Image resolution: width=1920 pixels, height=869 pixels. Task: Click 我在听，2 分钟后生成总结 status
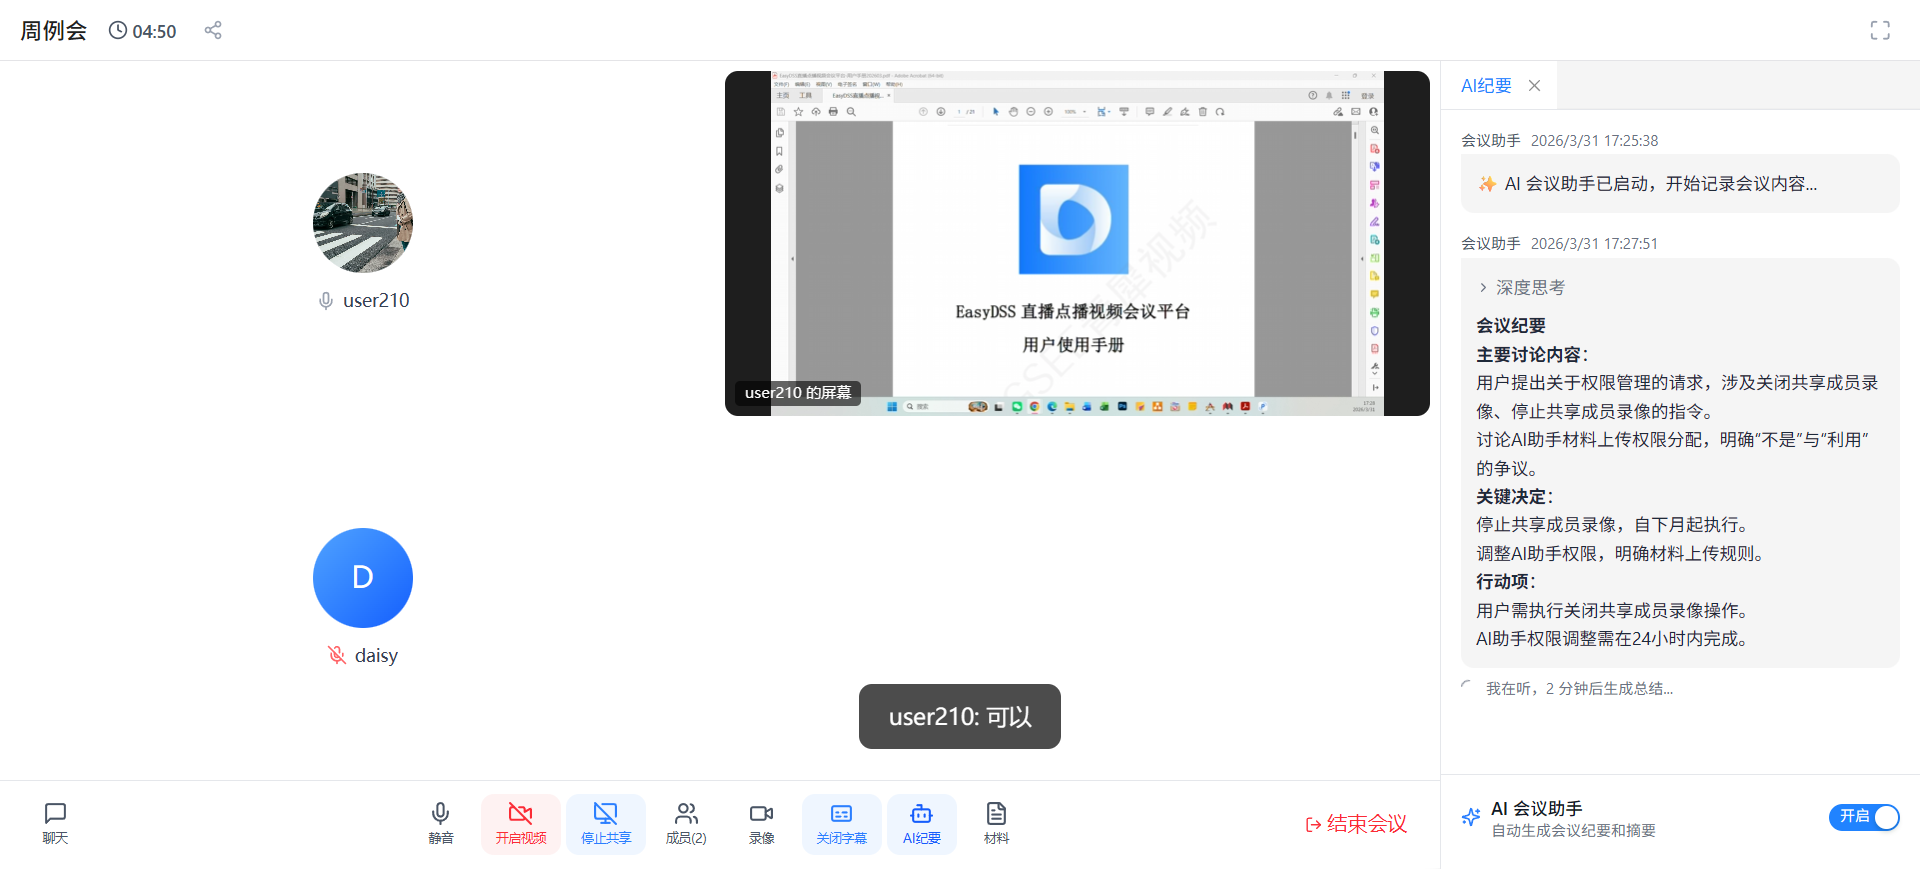coord(1579,689)
